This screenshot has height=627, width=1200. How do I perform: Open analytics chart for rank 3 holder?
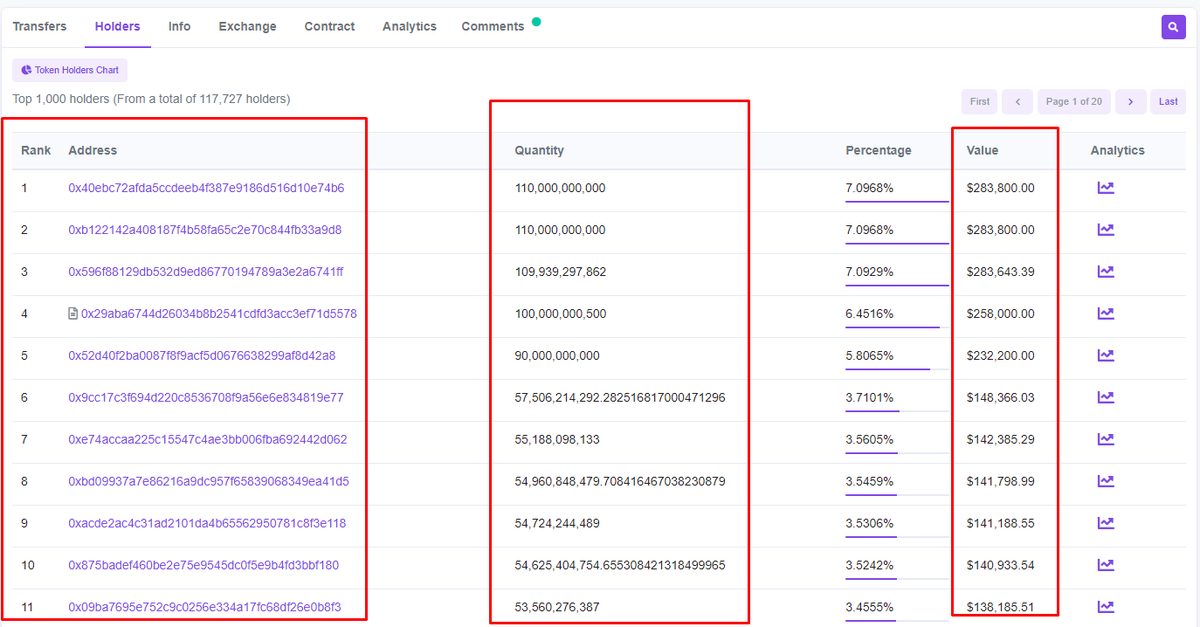pyautogui.click(x=1105, y=272)
